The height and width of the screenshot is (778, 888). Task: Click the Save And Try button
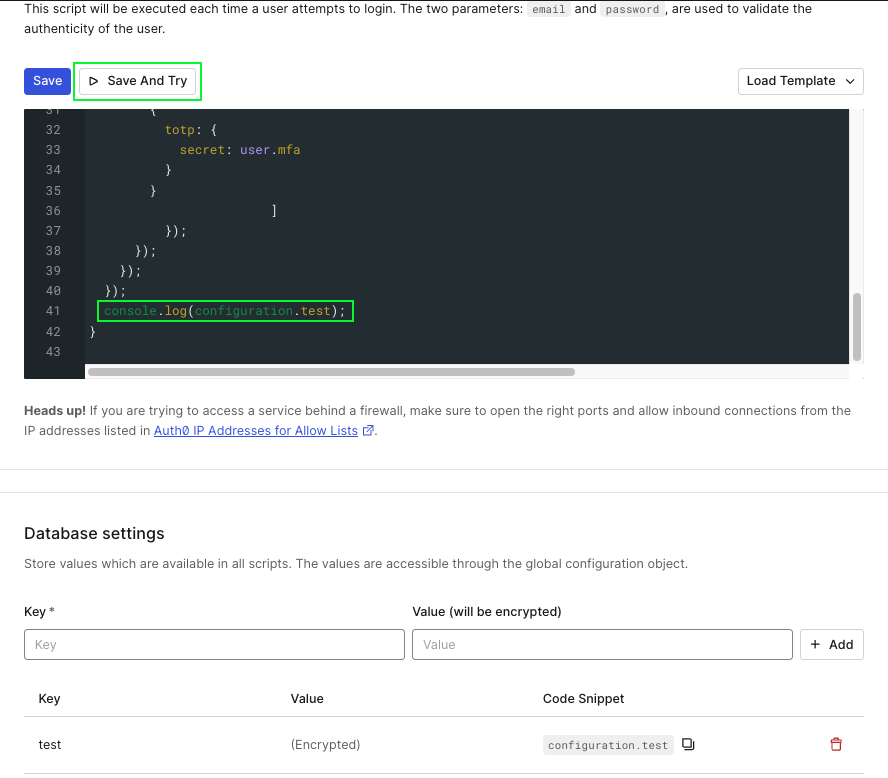[138, 81]
